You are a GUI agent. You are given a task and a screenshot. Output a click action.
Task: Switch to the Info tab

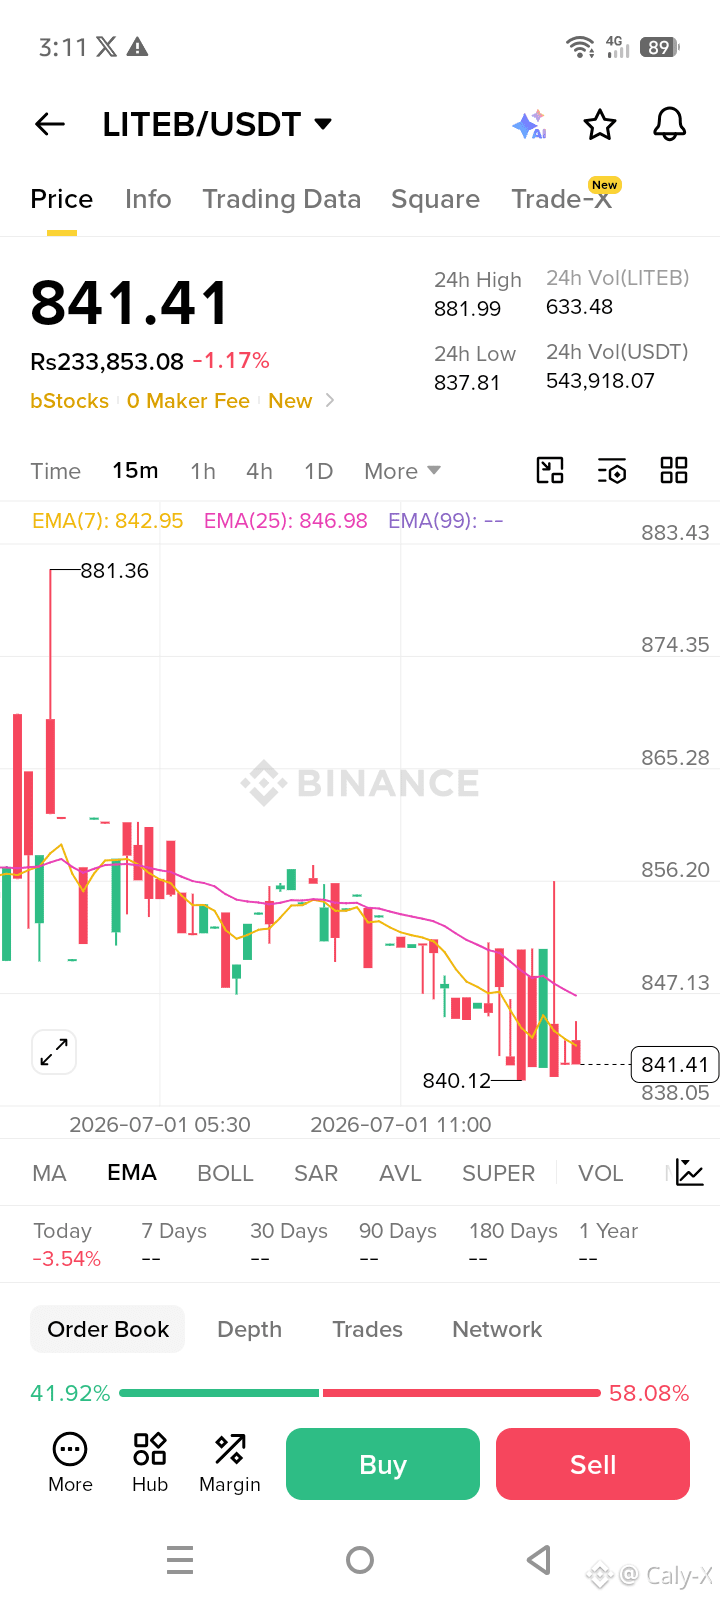(148, 199)
